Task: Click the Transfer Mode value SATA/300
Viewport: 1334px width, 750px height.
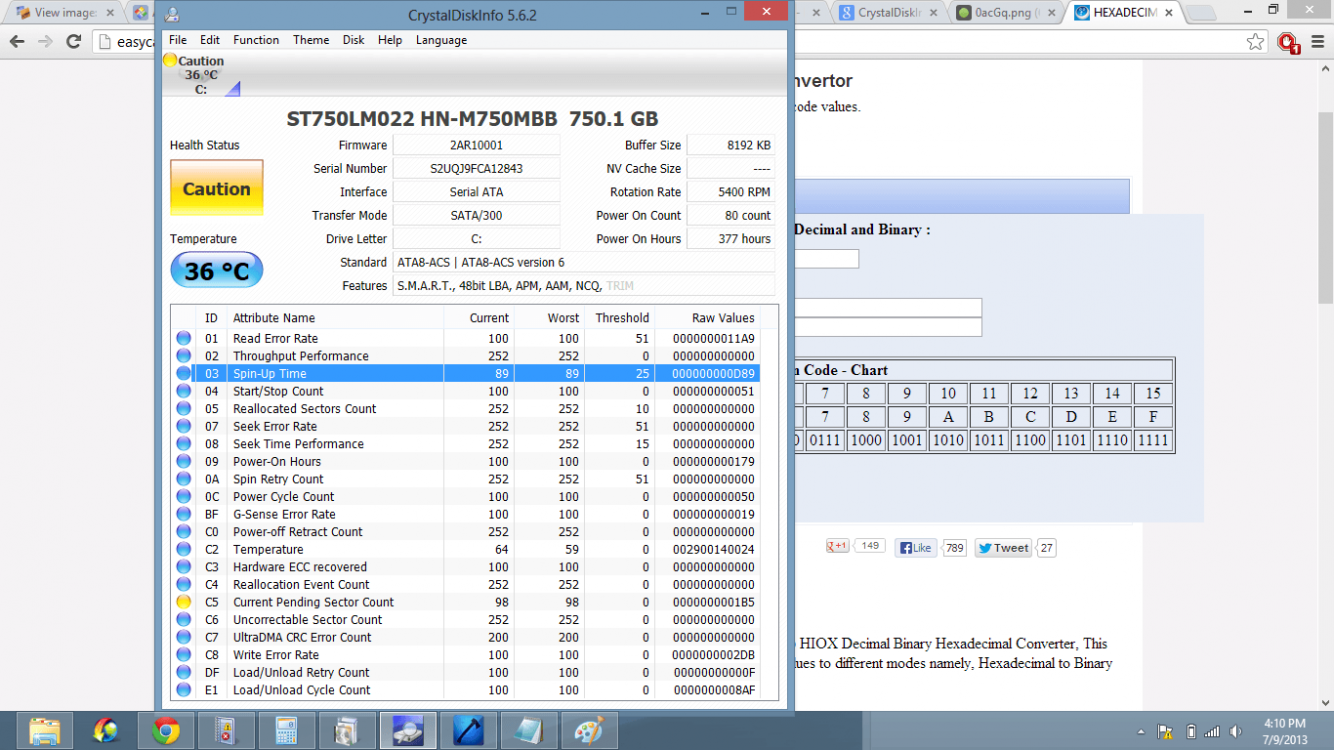Action: tap(476, 215)
